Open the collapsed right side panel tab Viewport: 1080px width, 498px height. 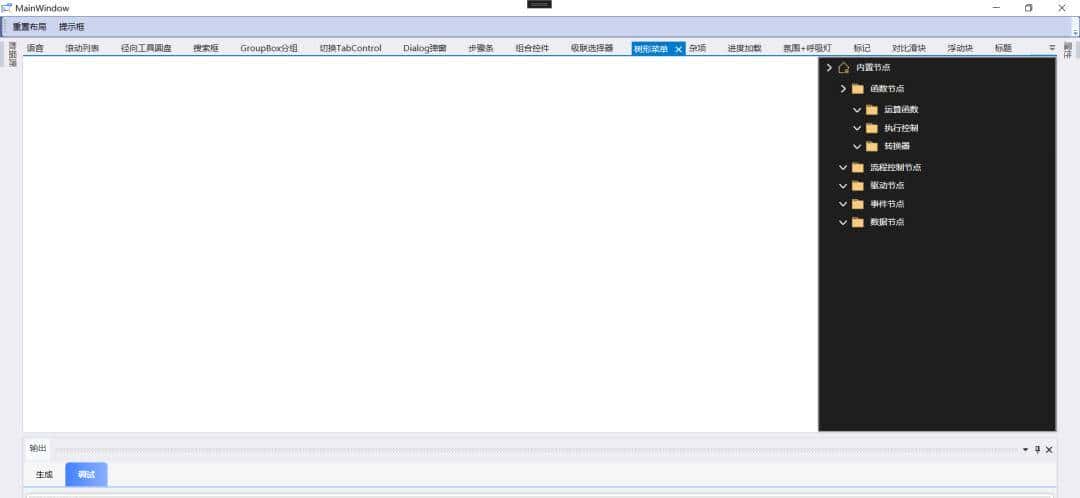(x=1068, y=50)
